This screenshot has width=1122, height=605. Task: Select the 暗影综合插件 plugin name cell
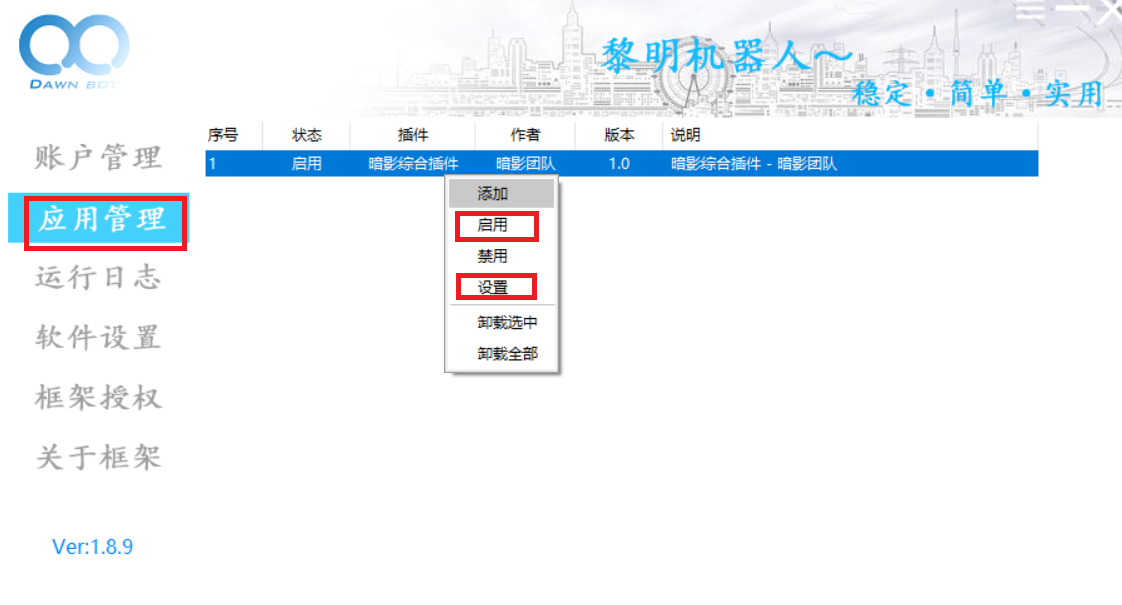(413, 163)
